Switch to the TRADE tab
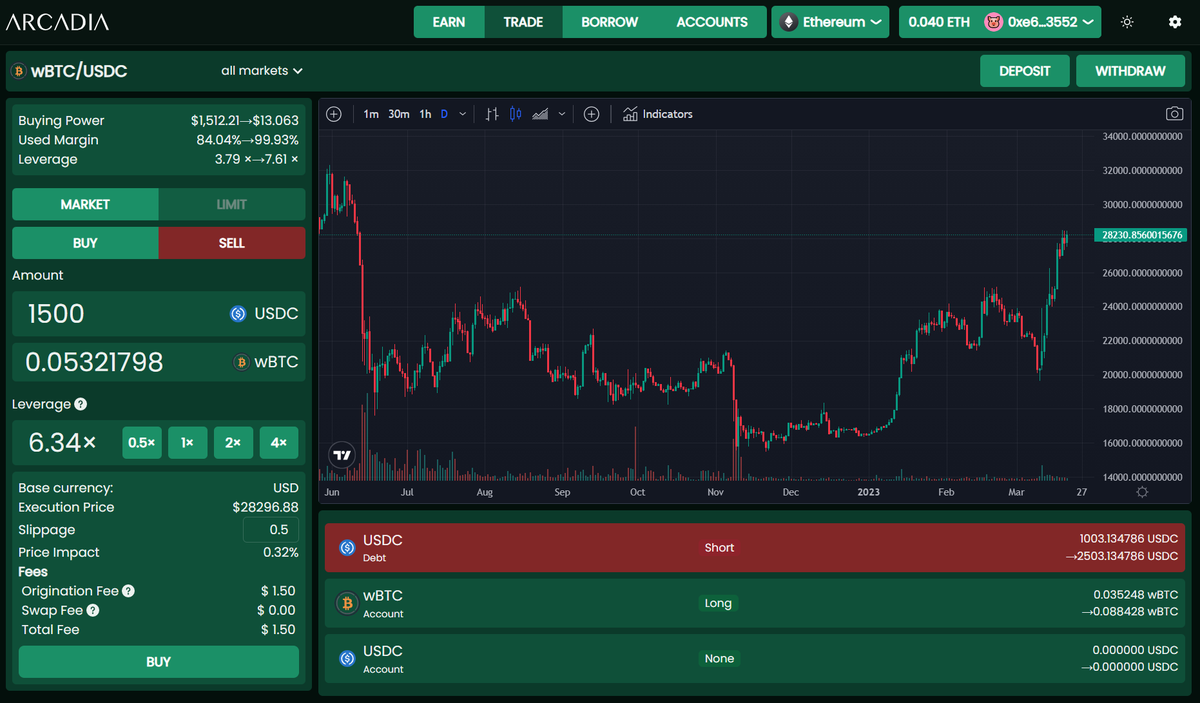 point(523,22)
